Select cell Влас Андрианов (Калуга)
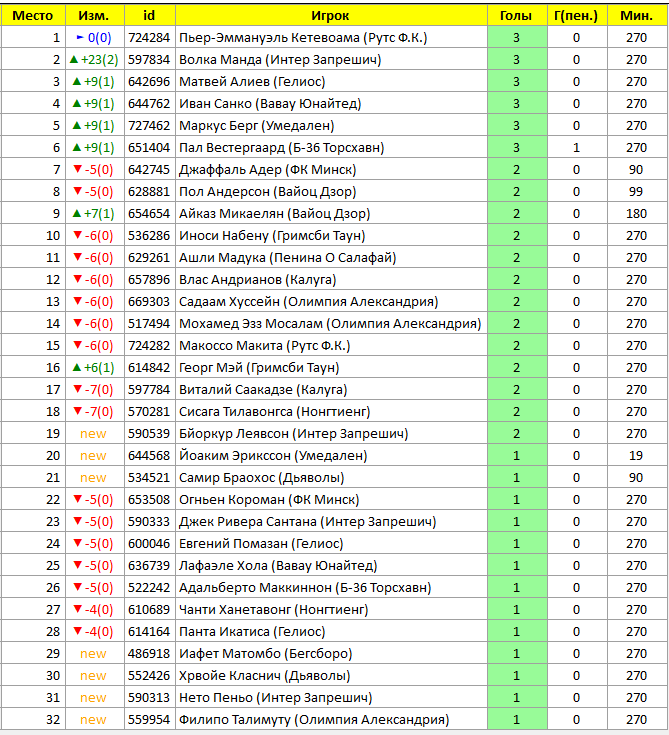Image resolution: width=669 pixels, height=735 pixels. point(331,280)
